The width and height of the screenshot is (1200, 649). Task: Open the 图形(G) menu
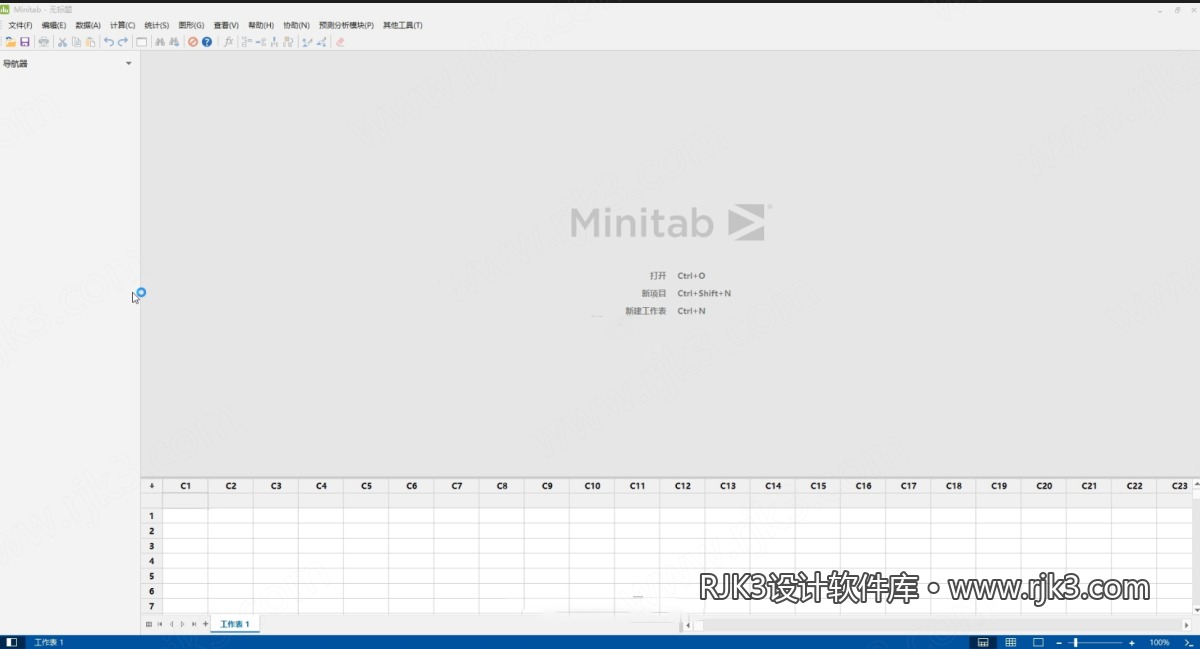click(191, 25)
